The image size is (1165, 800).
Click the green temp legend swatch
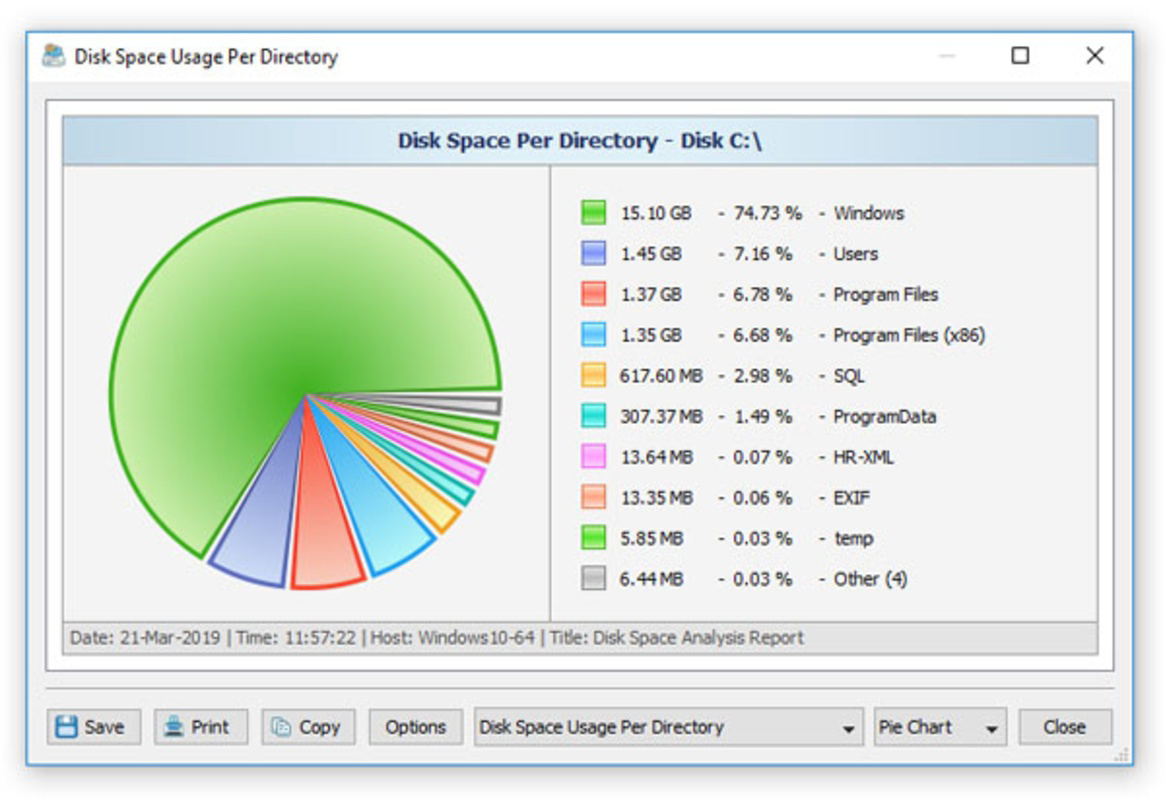click(x=593, y=538)
